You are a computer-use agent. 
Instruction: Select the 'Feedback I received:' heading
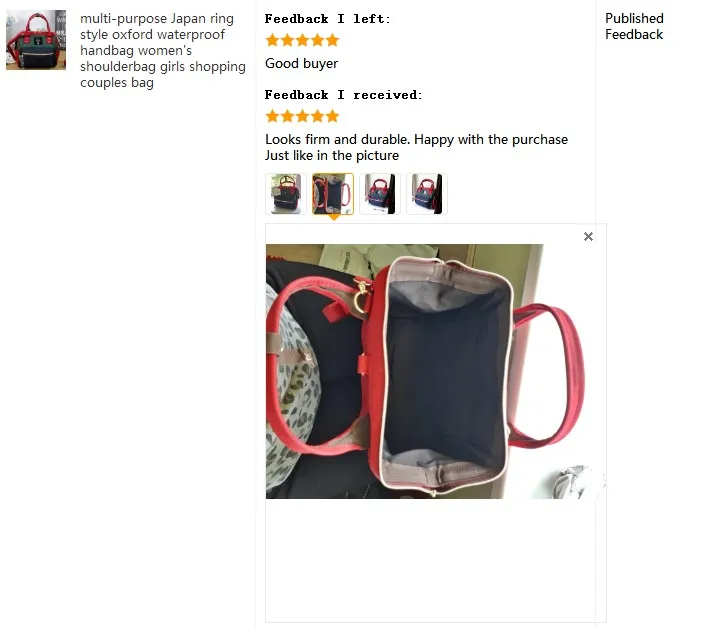[x=343, y=95]
